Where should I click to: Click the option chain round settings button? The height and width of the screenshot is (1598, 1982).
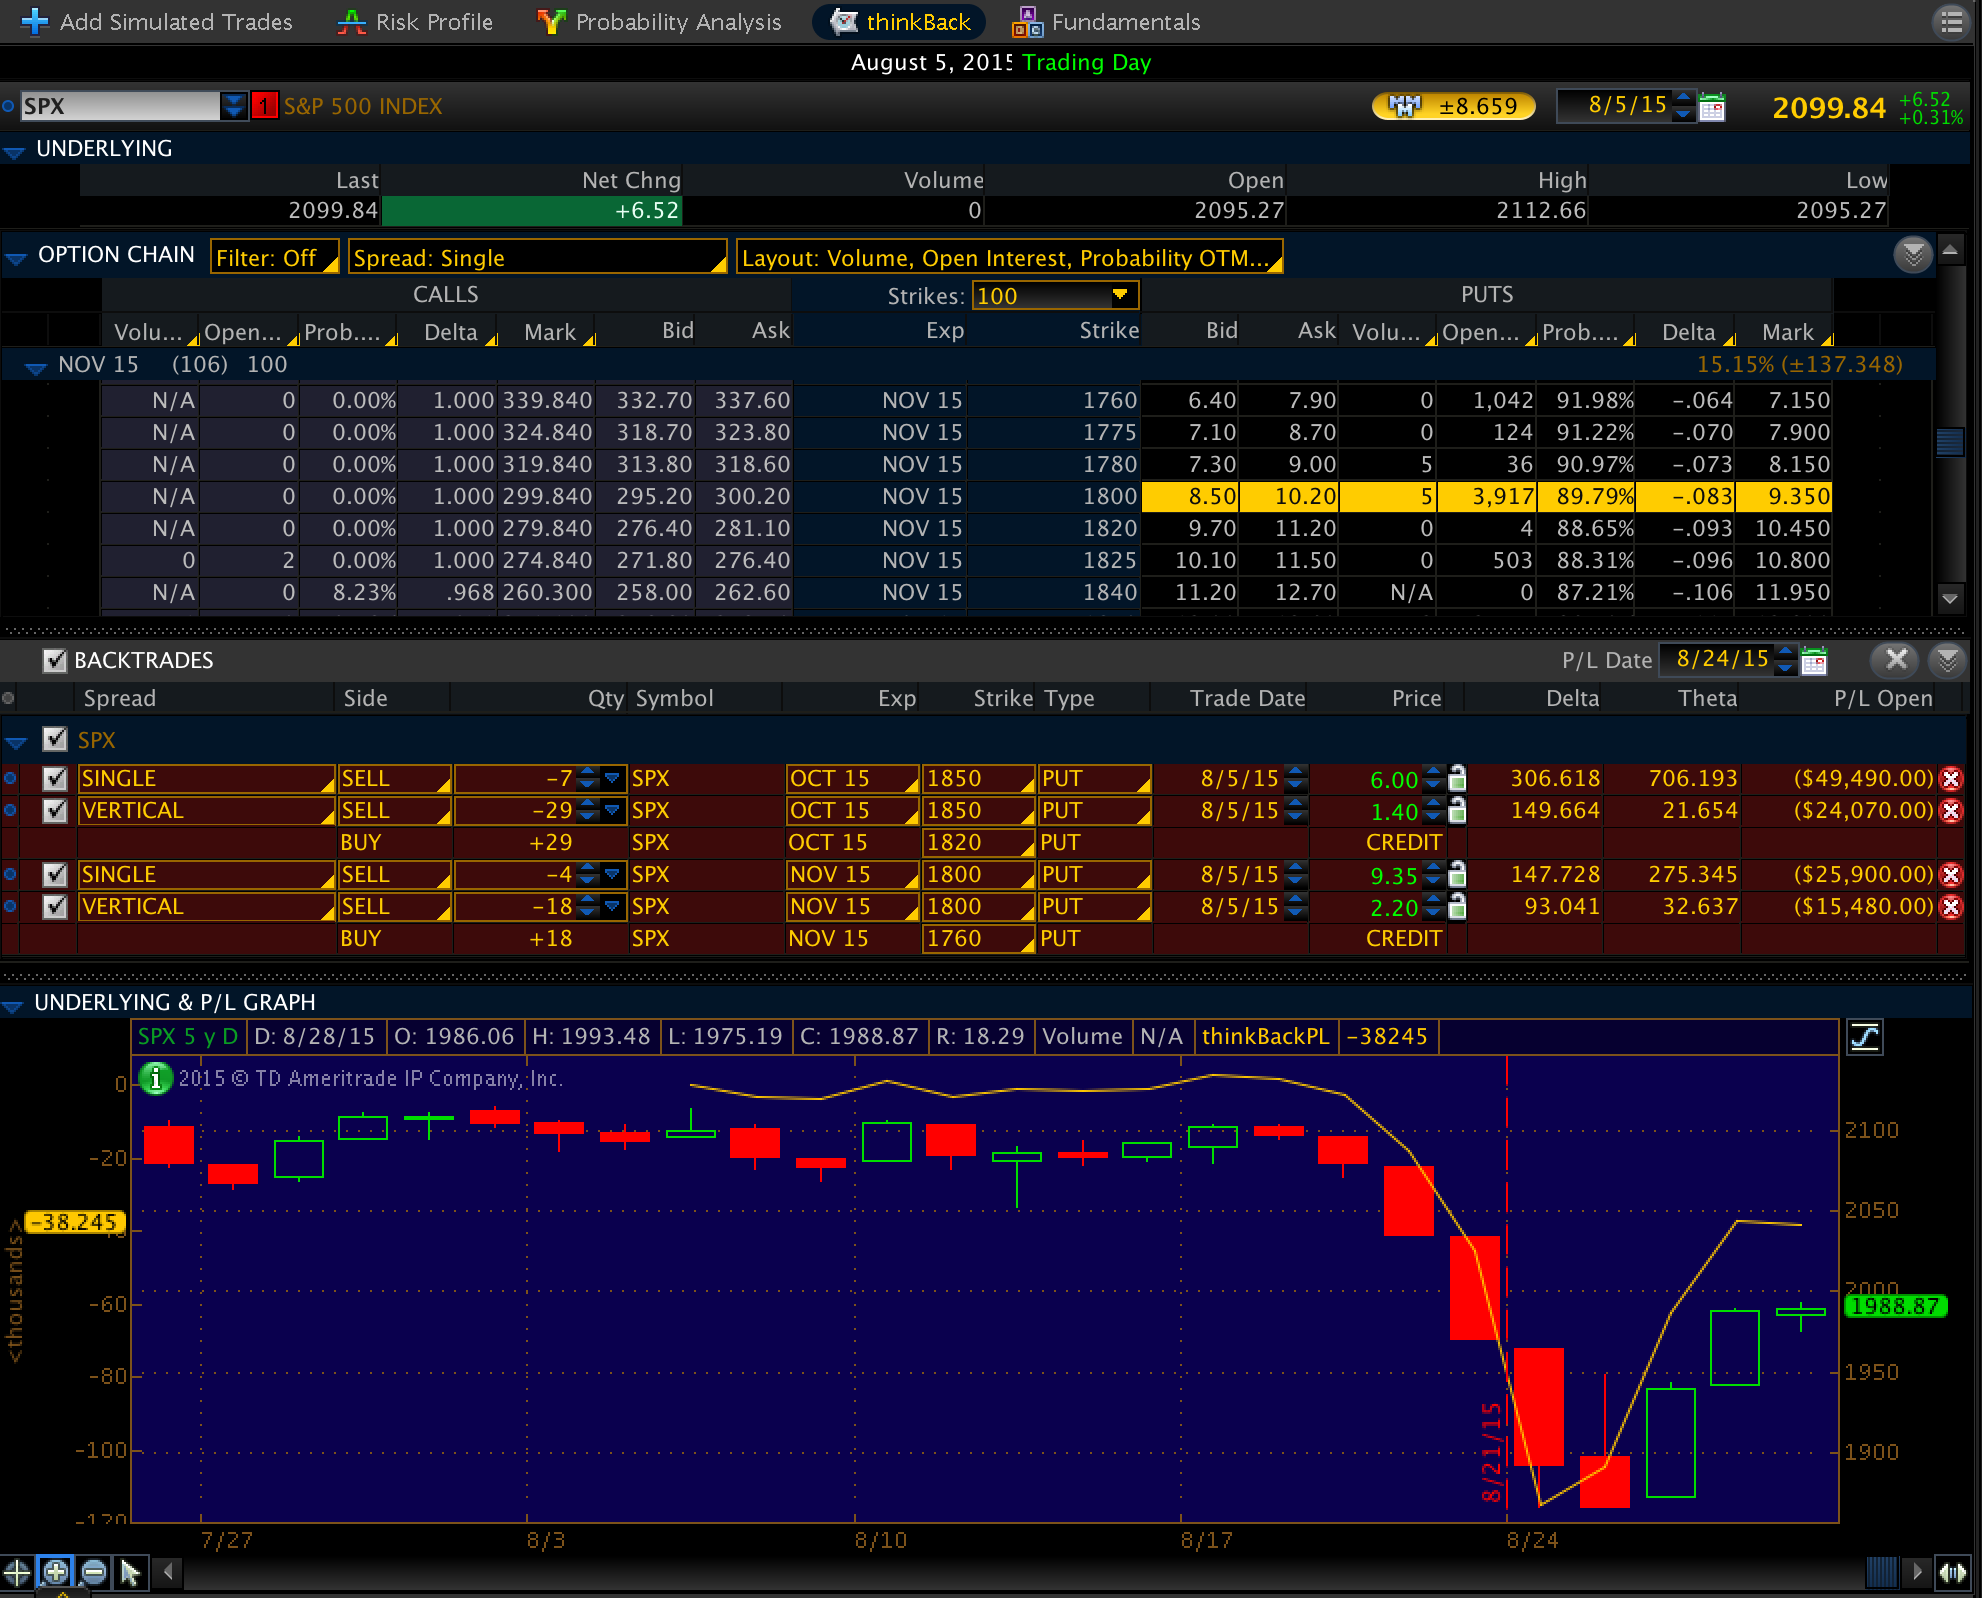click(x=1912, y=254)
